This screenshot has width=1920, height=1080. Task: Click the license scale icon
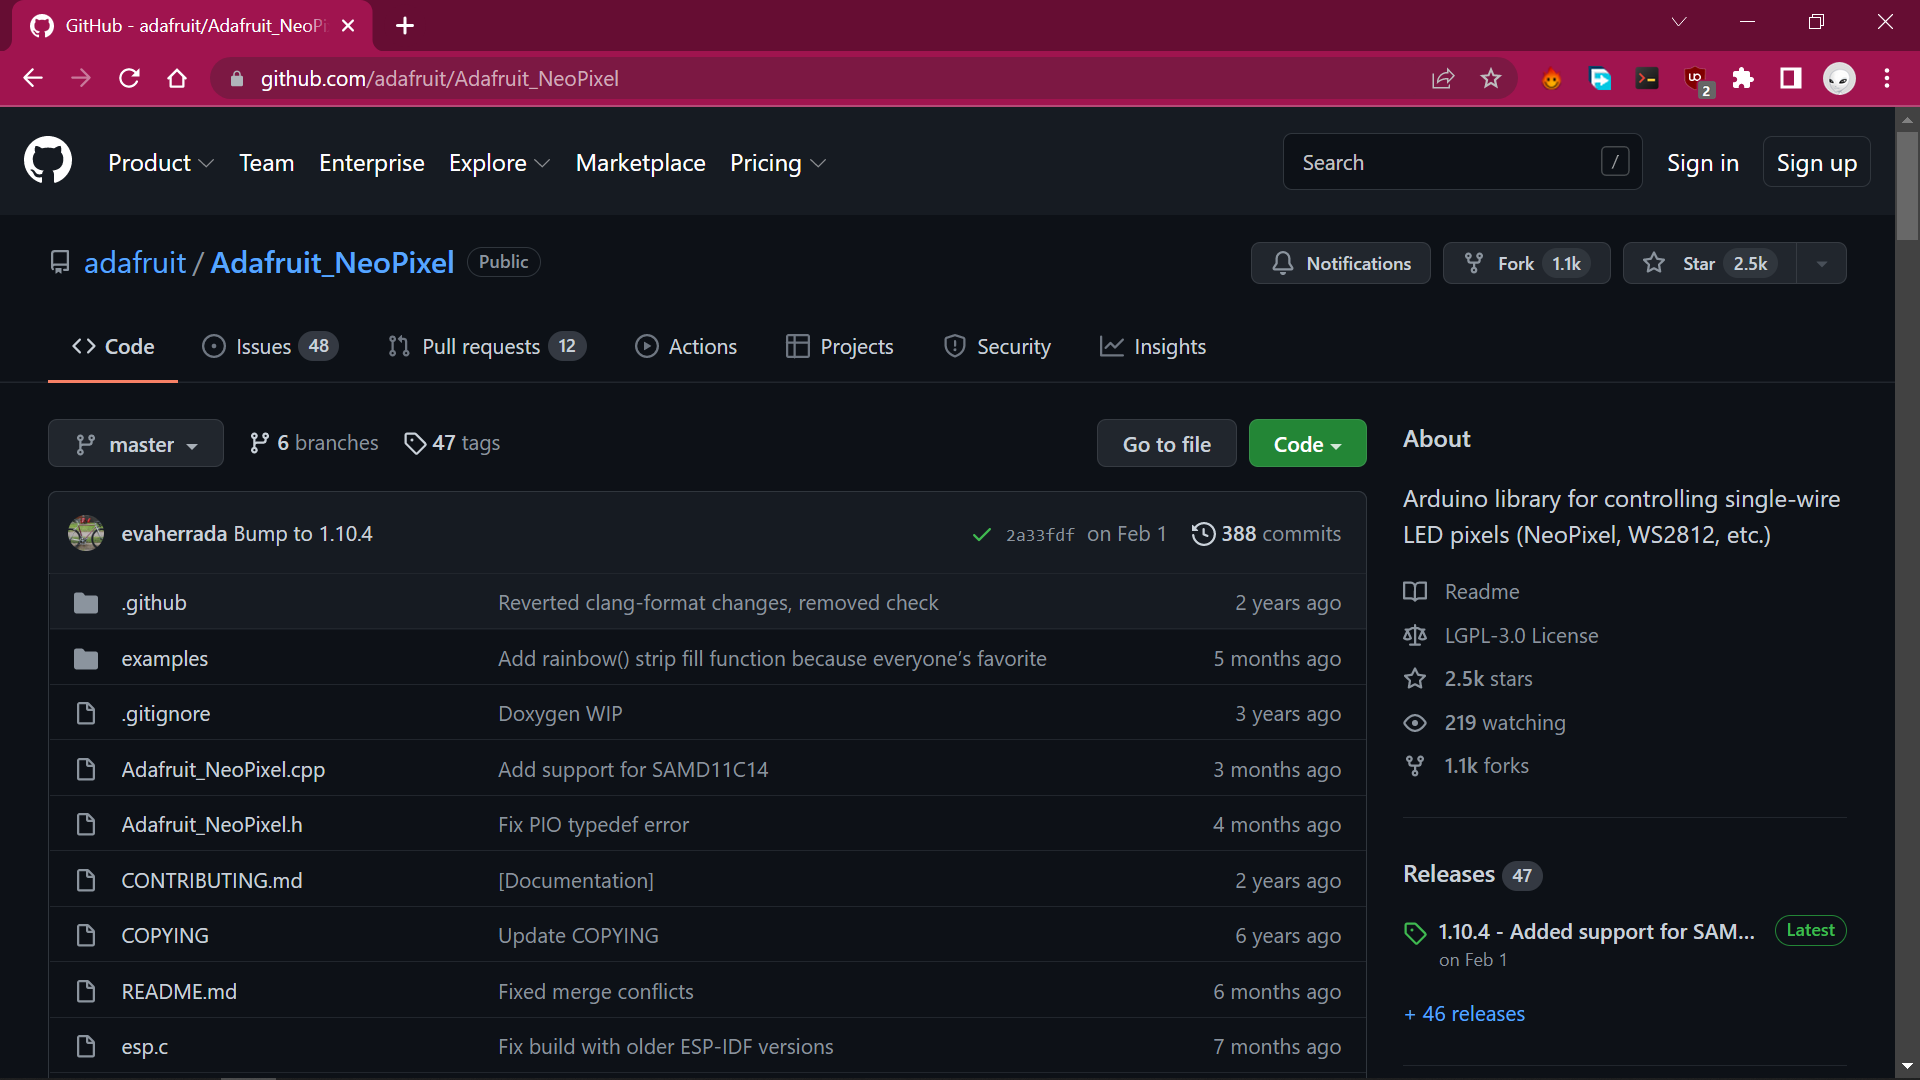point(1415,636)
